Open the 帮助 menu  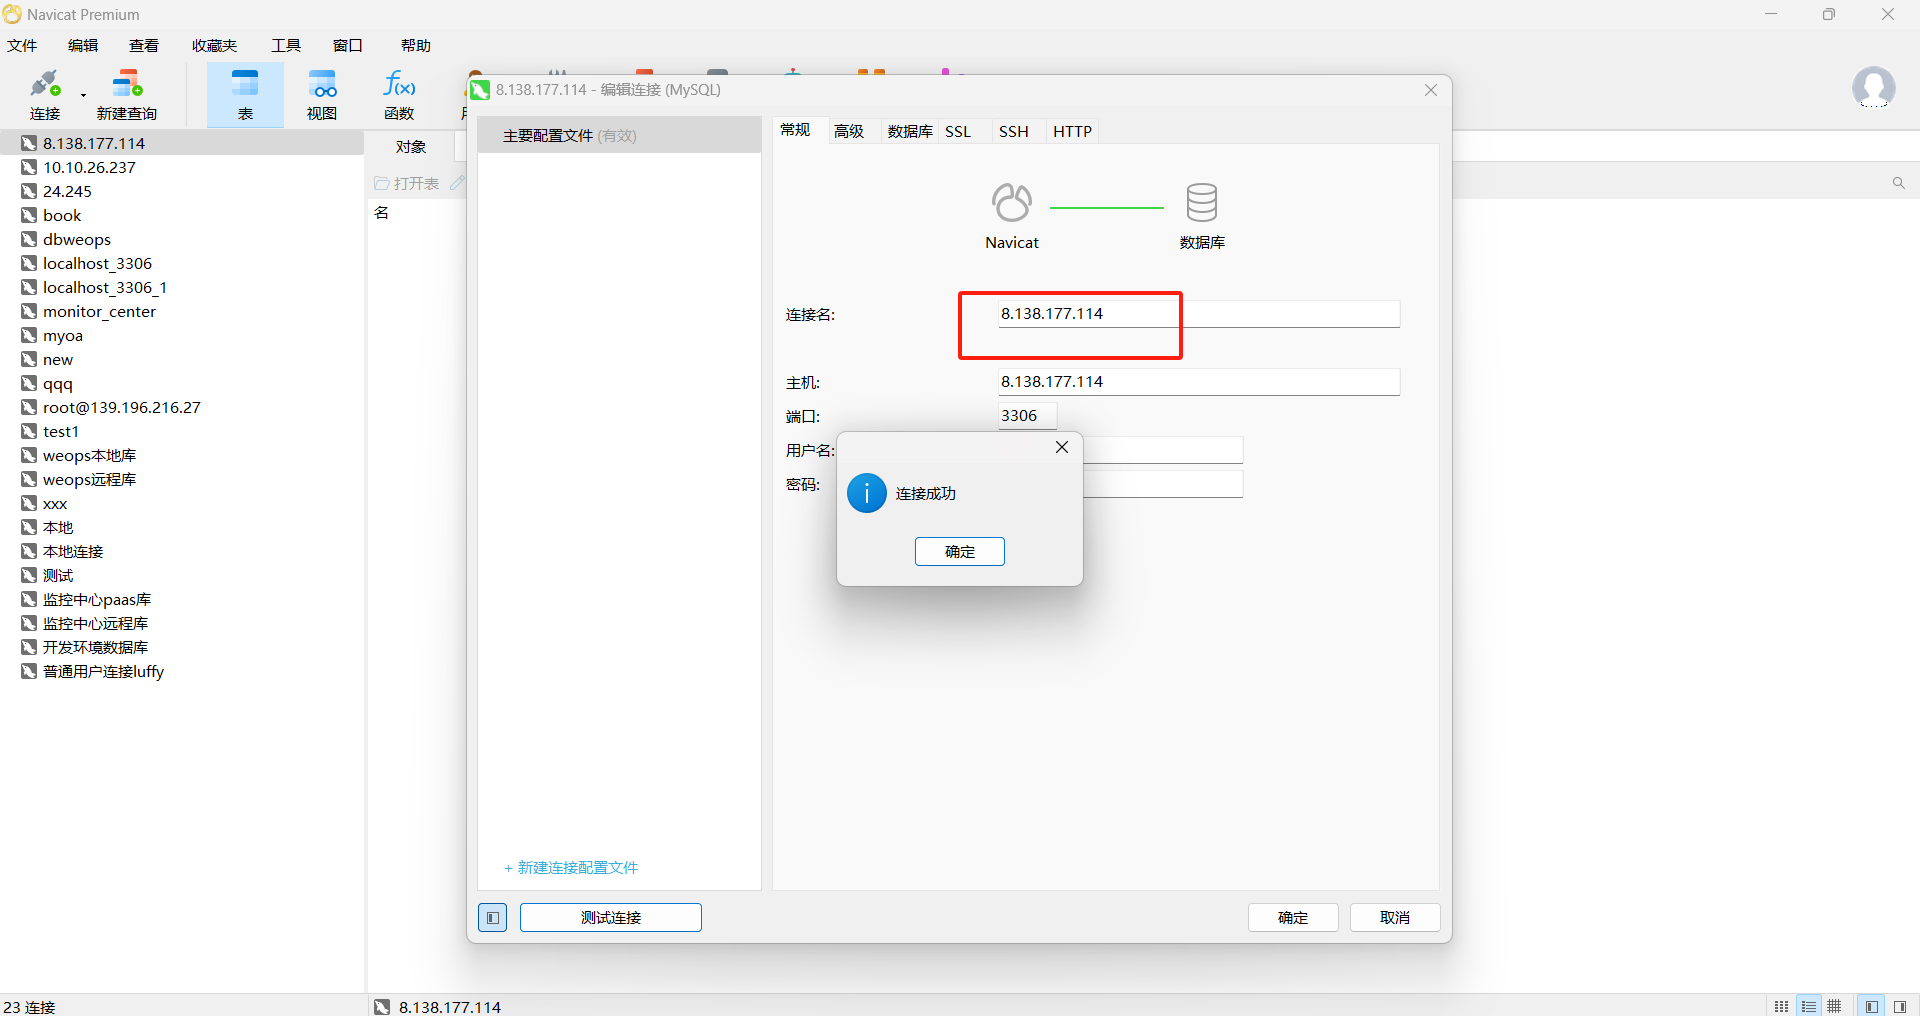point(416,45)
